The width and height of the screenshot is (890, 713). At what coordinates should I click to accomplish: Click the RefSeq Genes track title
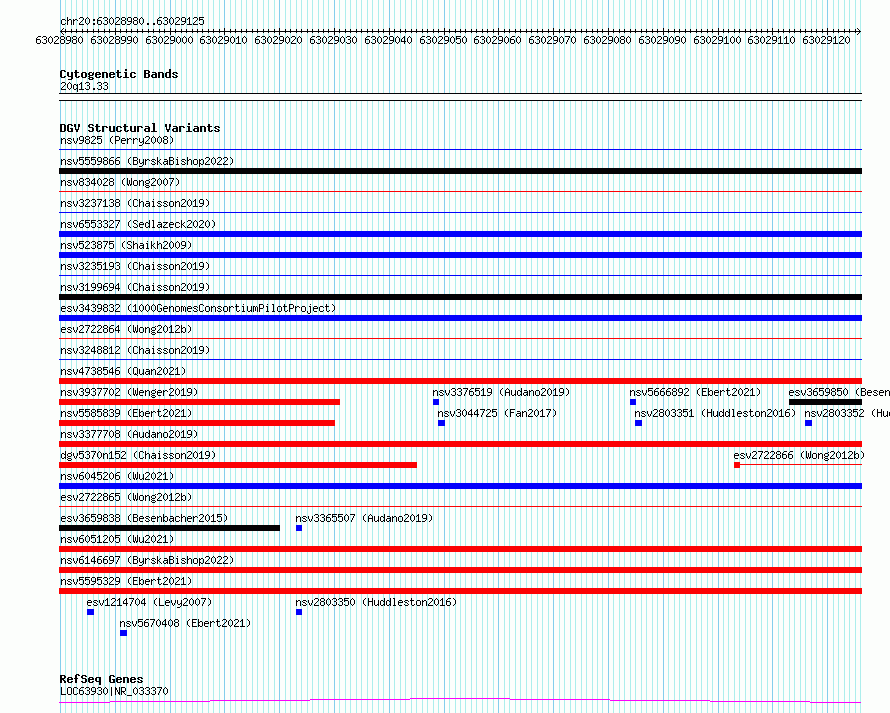click(x=101, y=679)
